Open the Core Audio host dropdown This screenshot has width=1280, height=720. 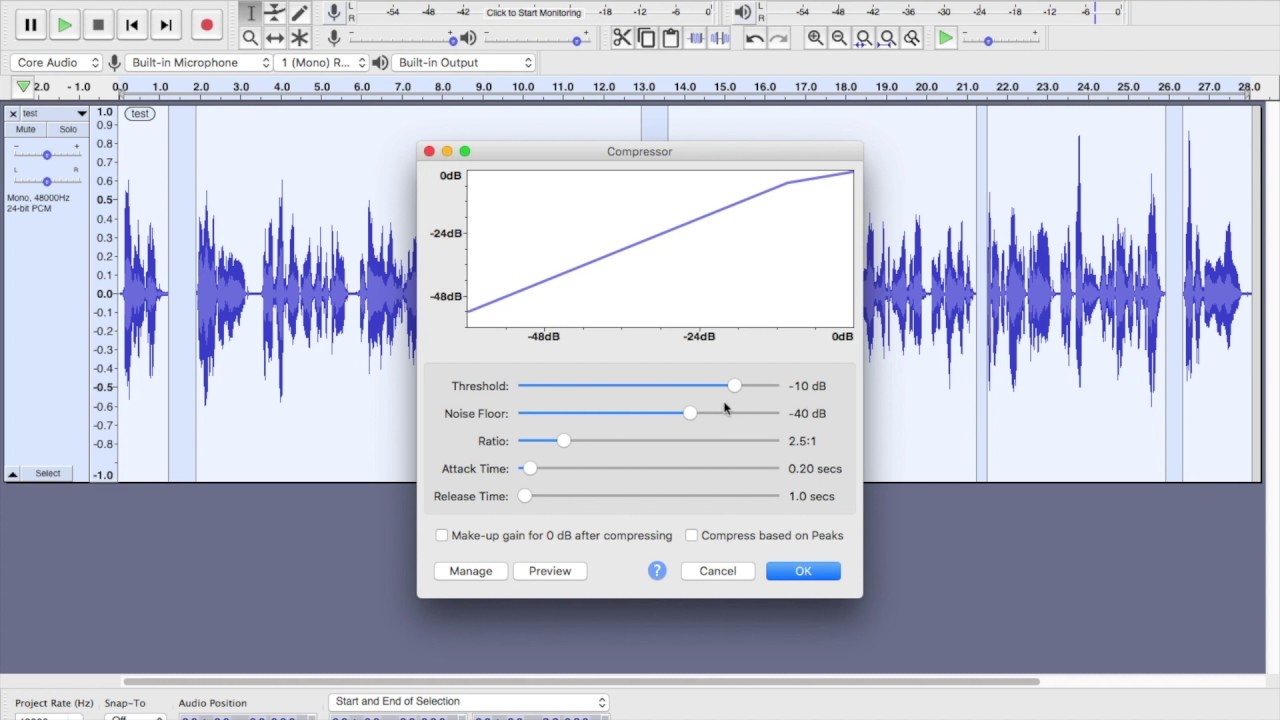tap(56, 62)
